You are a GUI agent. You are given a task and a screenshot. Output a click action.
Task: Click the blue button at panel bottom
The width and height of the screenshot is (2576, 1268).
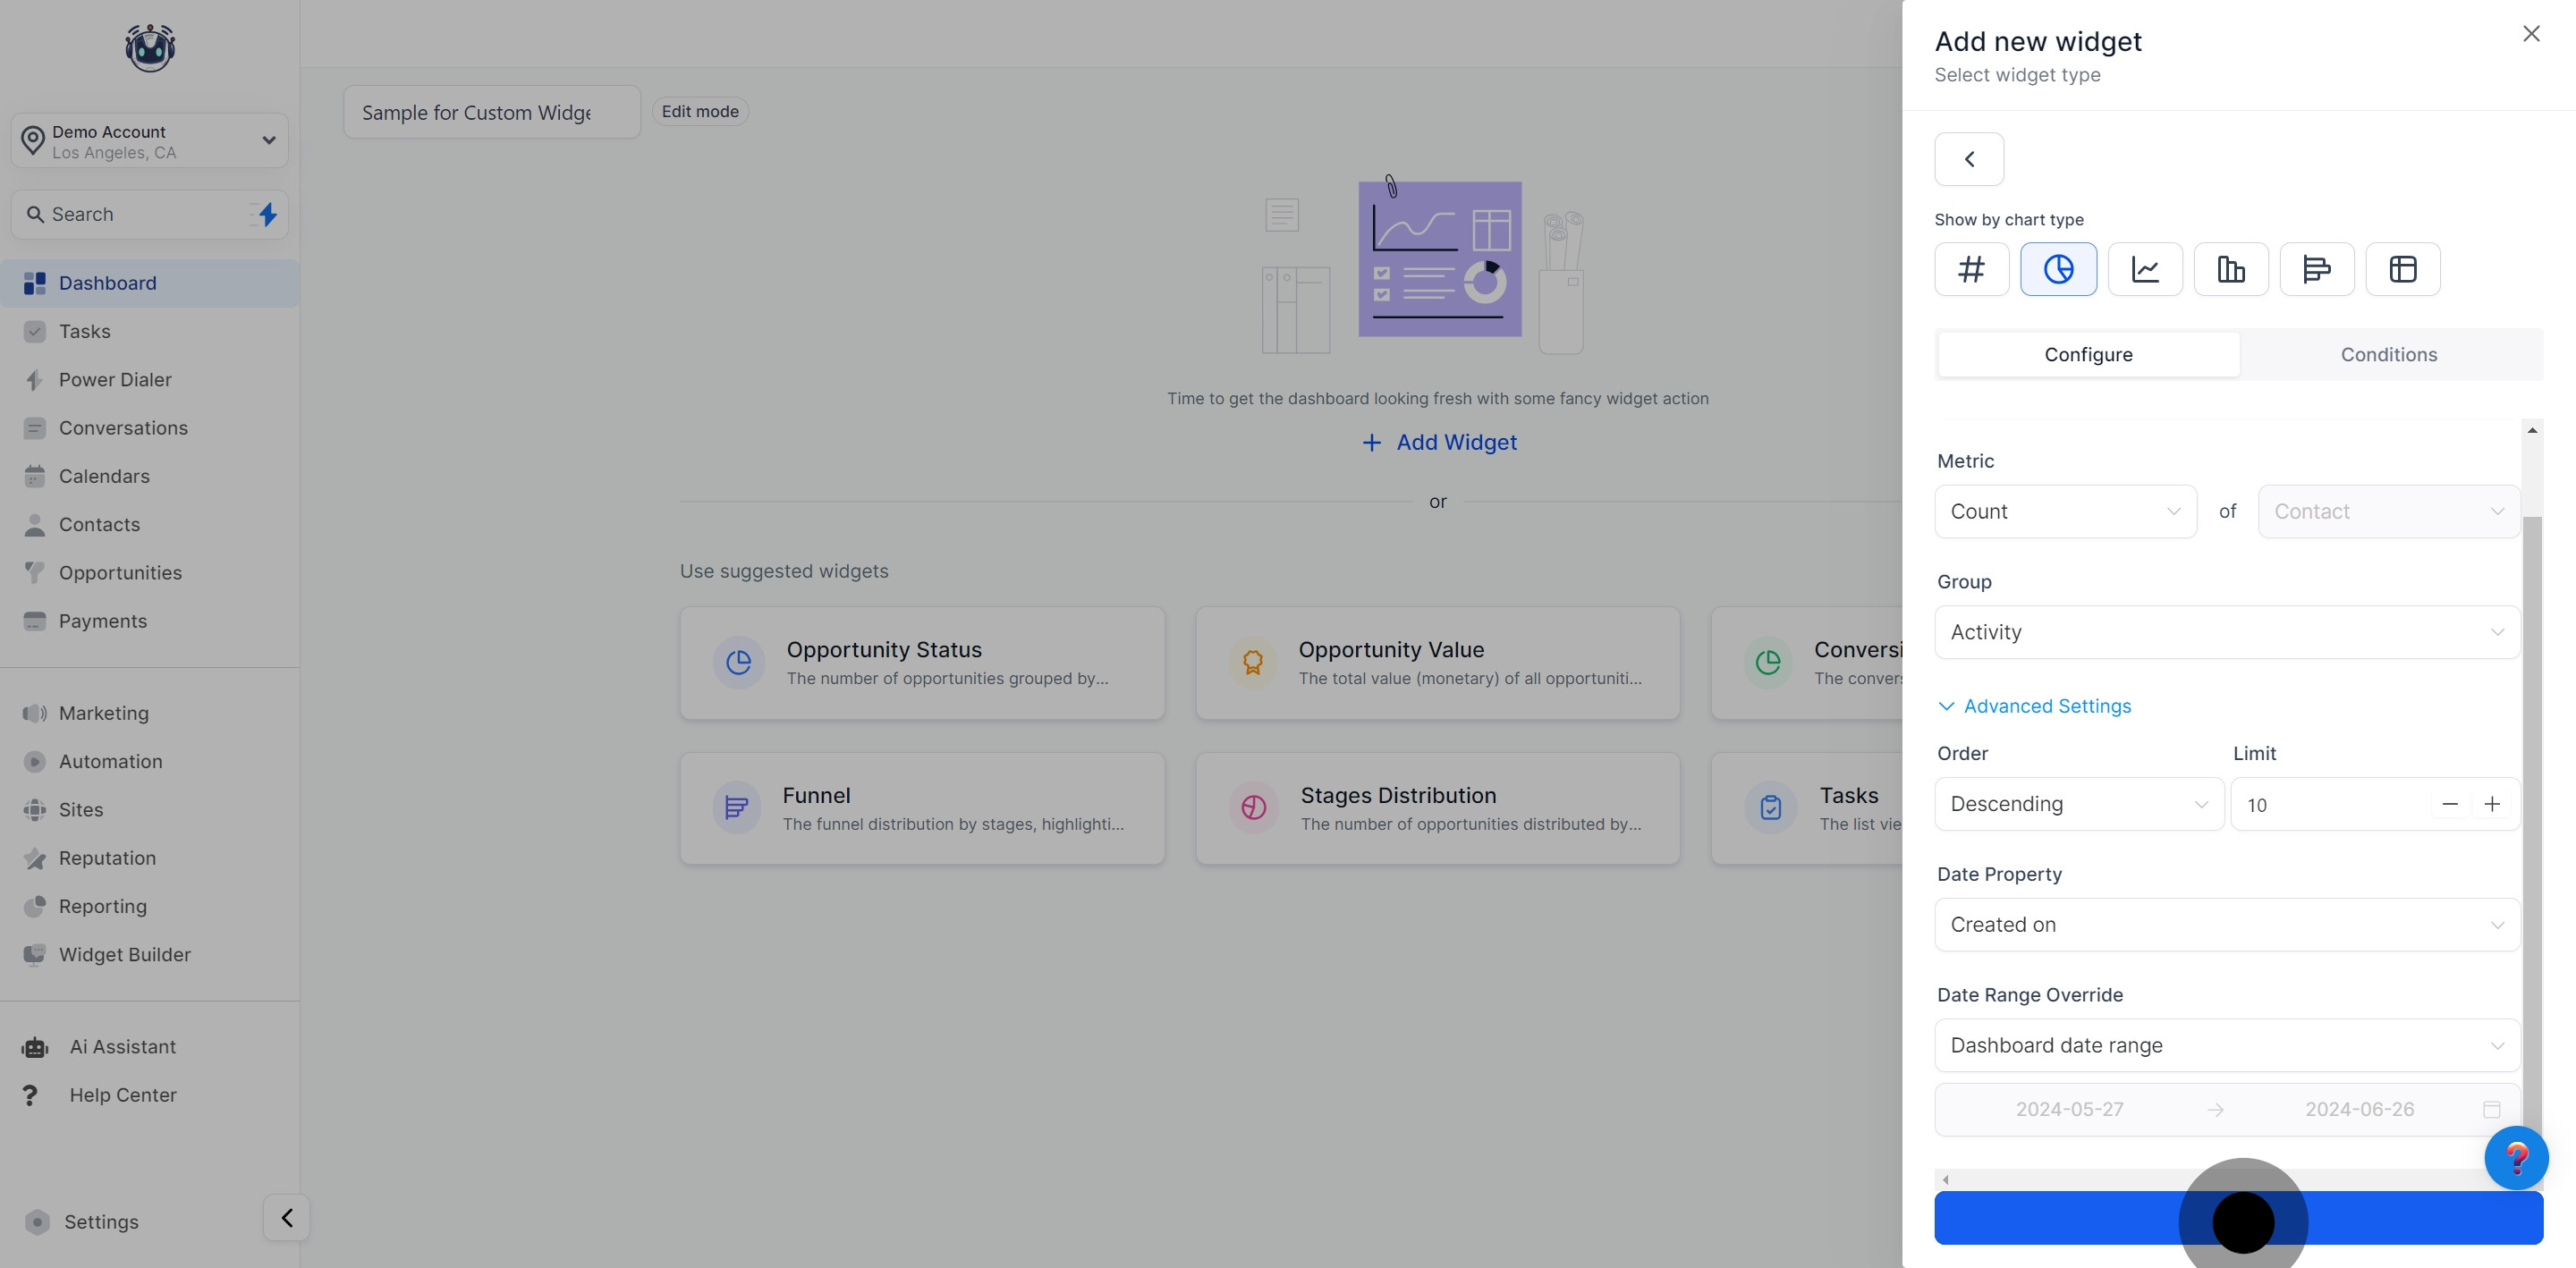click(x=2238, y=1218)
